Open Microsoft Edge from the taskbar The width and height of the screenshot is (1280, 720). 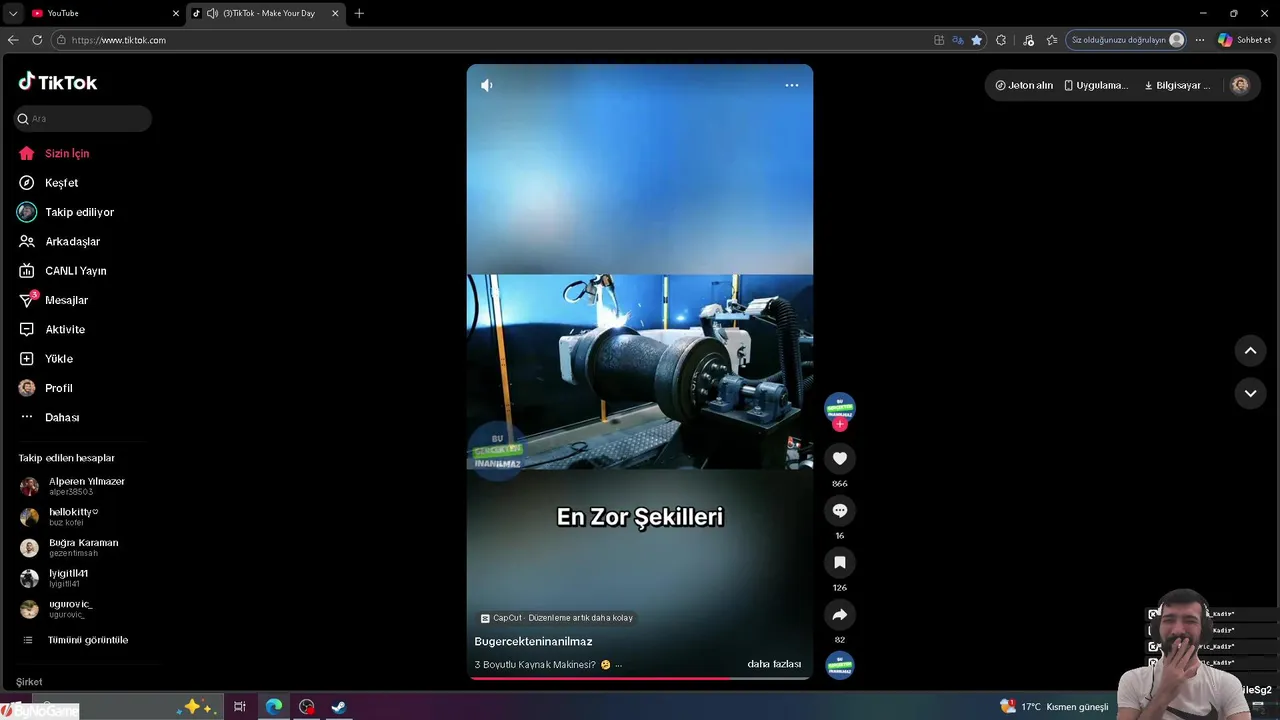tap(274, 707)
